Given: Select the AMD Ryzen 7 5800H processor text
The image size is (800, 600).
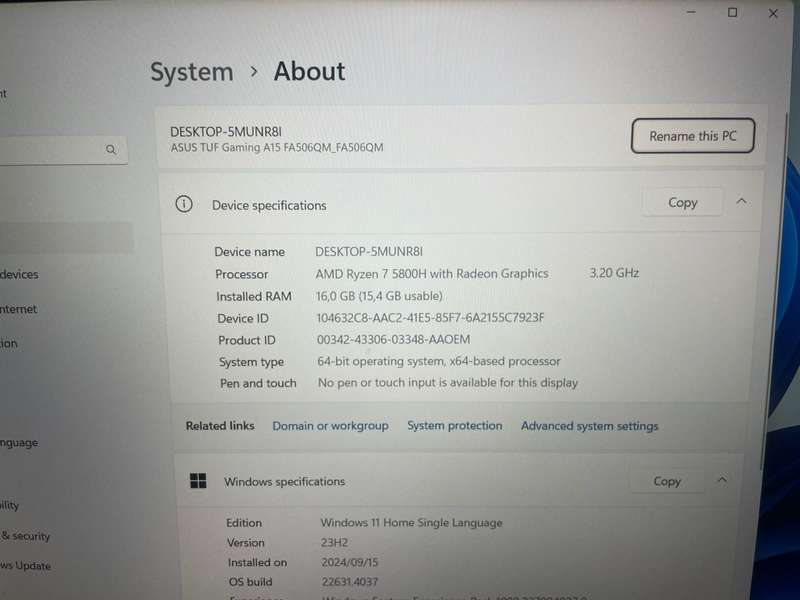Looking at the screenshot, I should pos(432,274).
